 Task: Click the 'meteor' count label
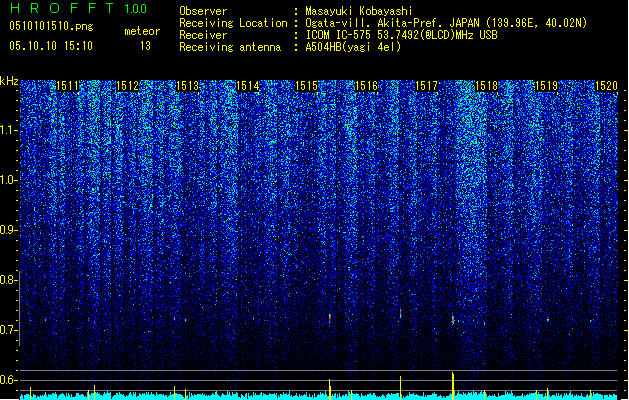(142, 31)
